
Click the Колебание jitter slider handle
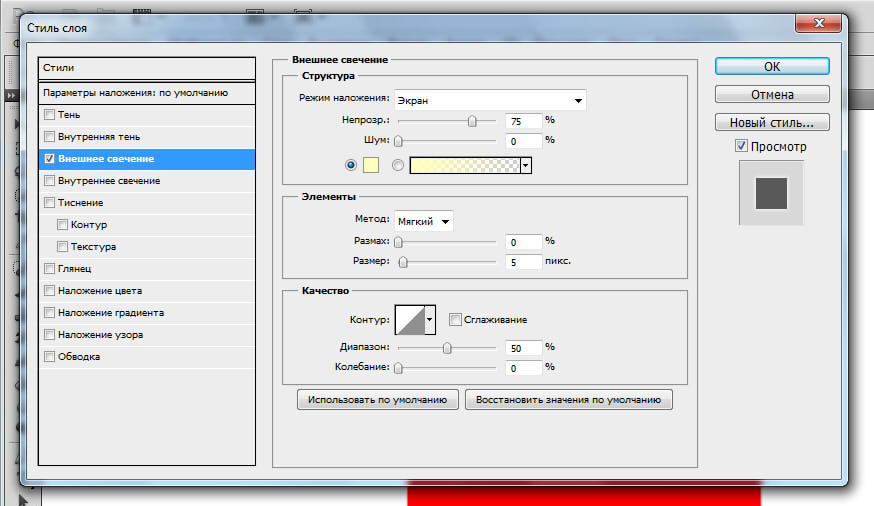tap(398, 368)
